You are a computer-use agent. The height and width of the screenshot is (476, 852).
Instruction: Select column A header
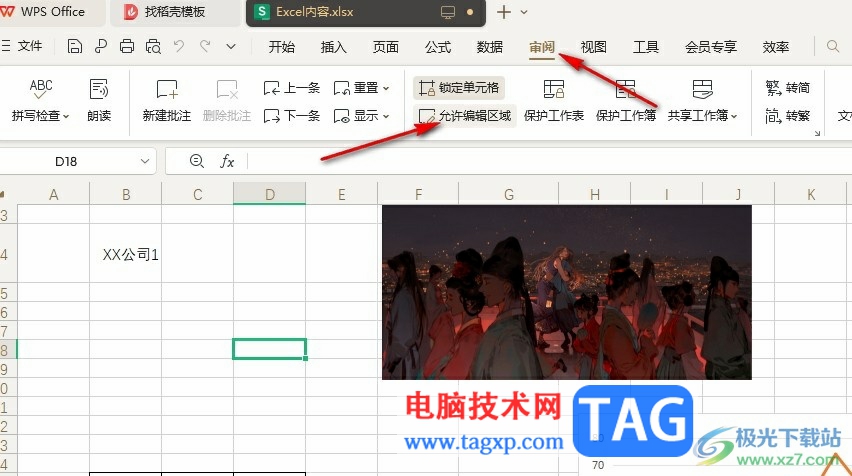tap(53, 195)
